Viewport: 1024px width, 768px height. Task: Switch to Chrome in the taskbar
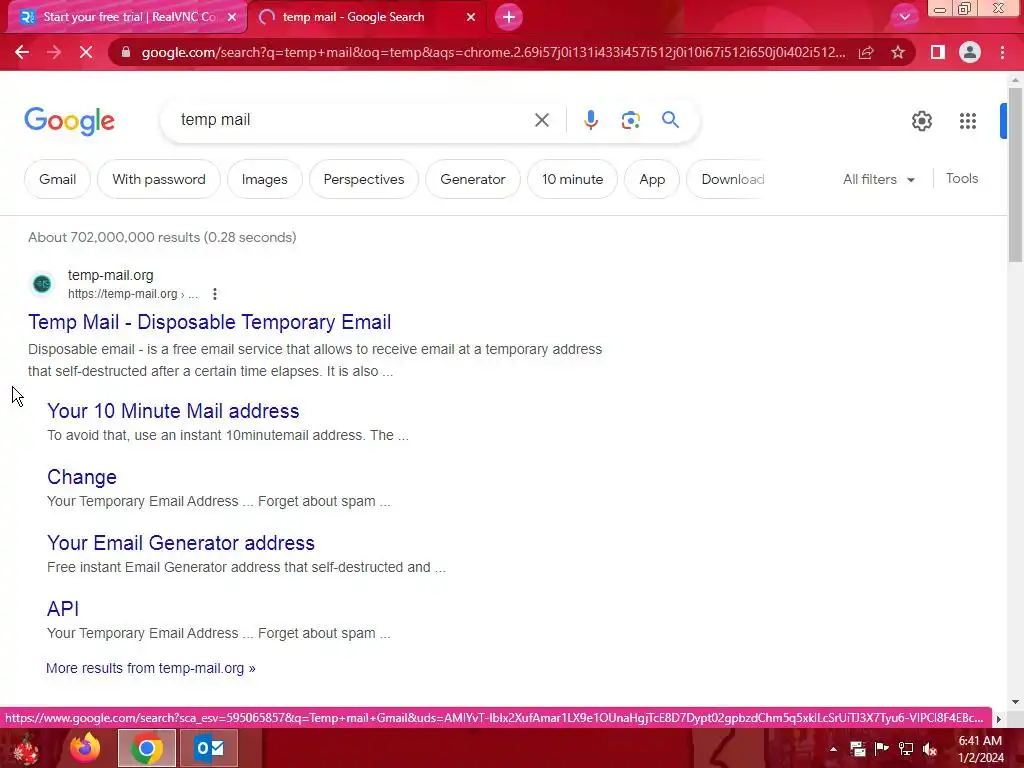[147, 748]
